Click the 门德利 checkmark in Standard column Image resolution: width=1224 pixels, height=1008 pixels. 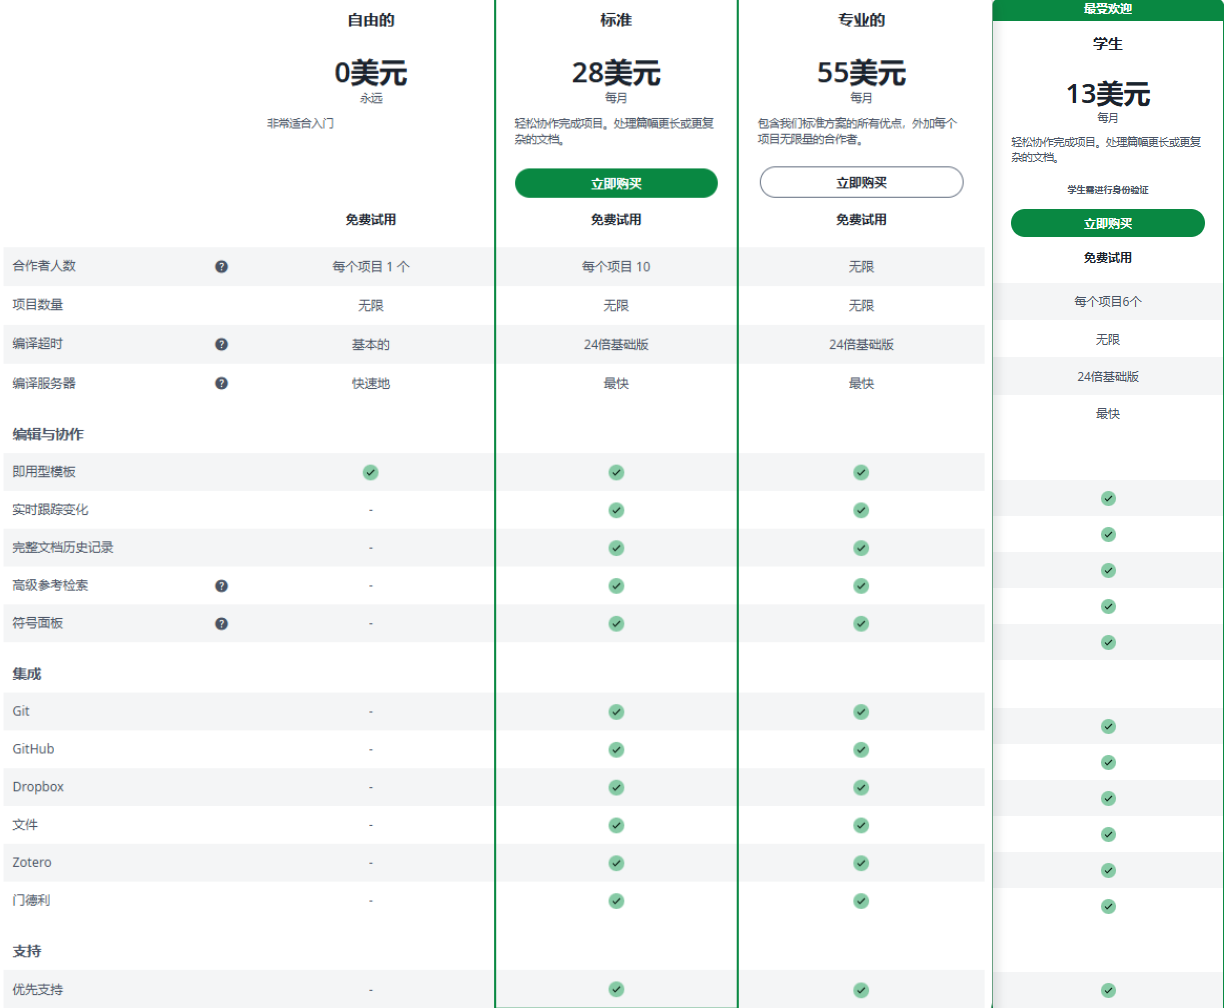[x=617, y=900]
